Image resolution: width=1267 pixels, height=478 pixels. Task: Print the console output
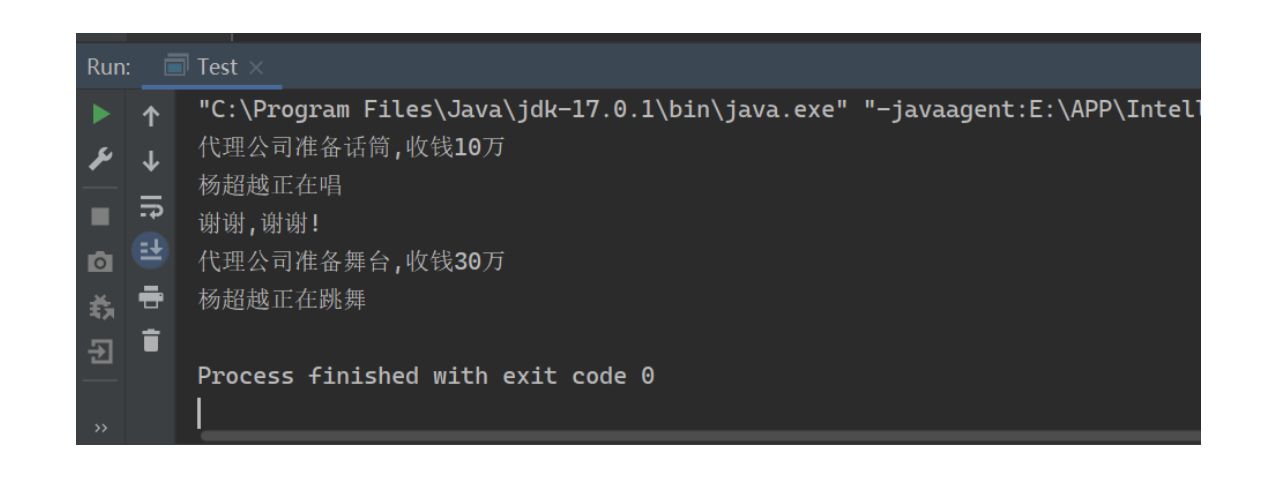click(151, 295)
